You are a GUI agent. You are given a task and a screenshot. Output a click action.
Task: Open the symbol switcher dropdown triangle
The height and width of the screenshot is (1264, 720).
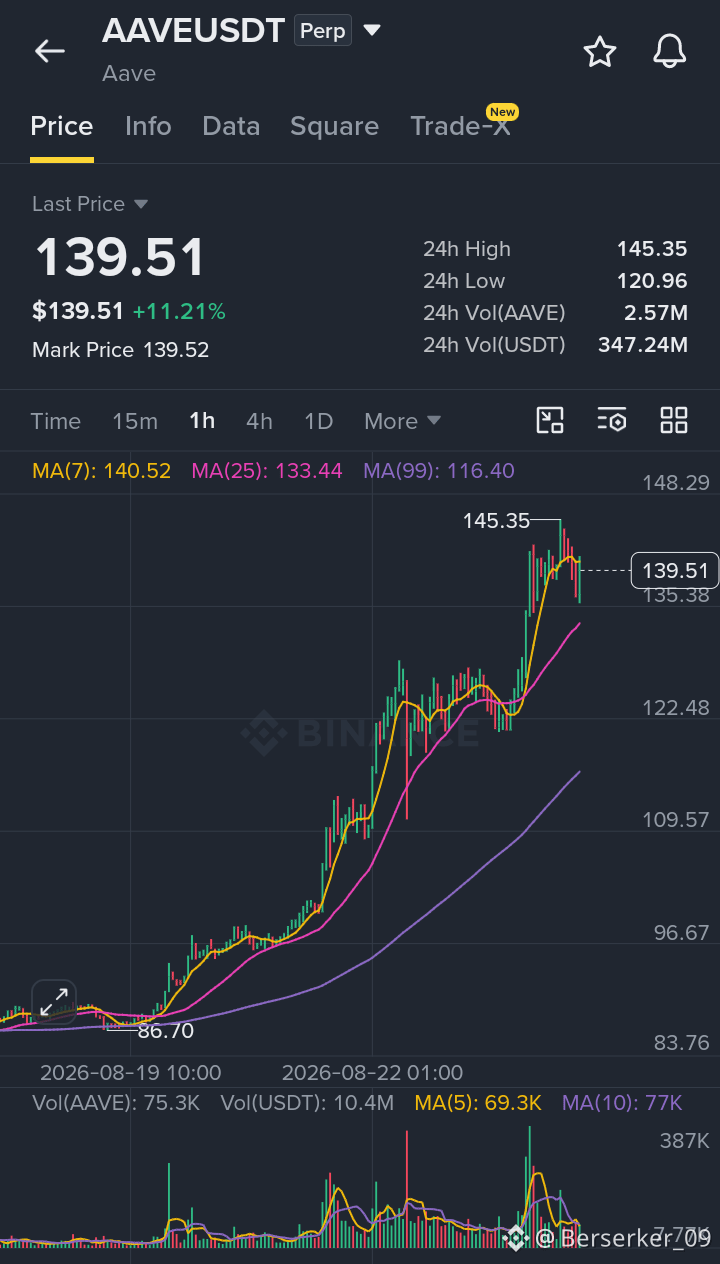click(x=372, y=31)
